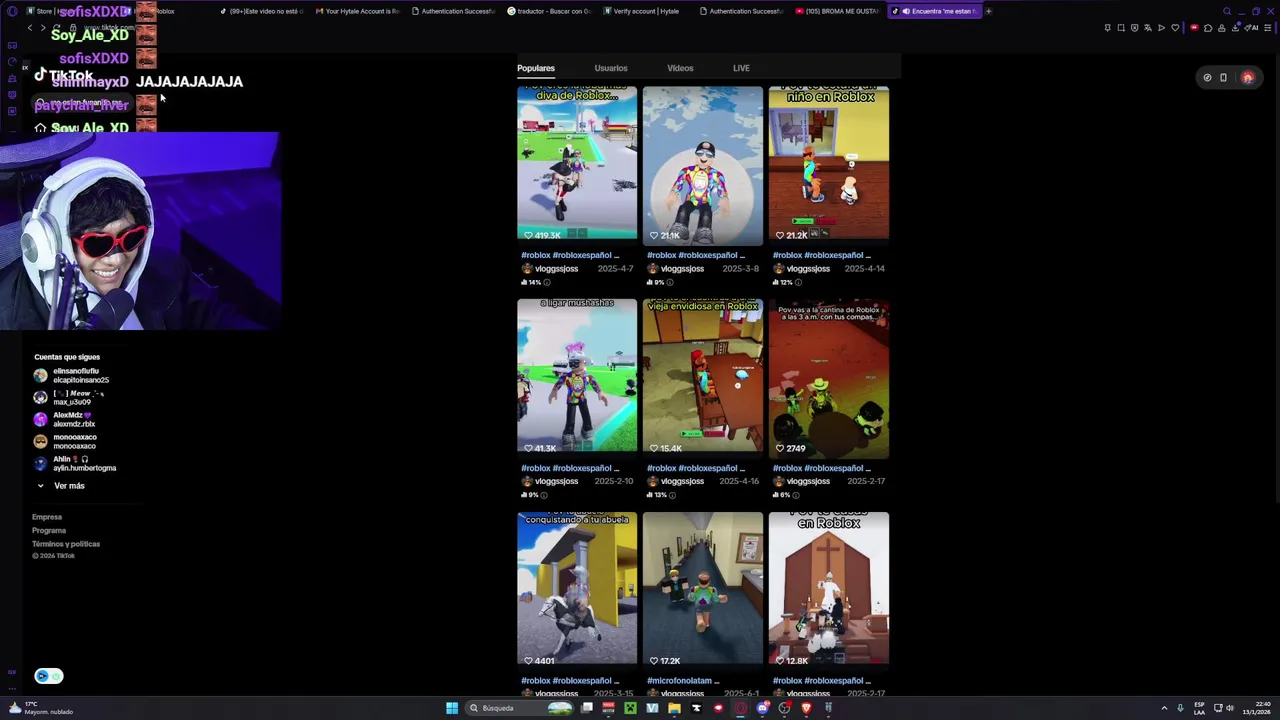The image size is (1280, 720).
Task: Click the Windows Start button
Action: tap(452, 708)
